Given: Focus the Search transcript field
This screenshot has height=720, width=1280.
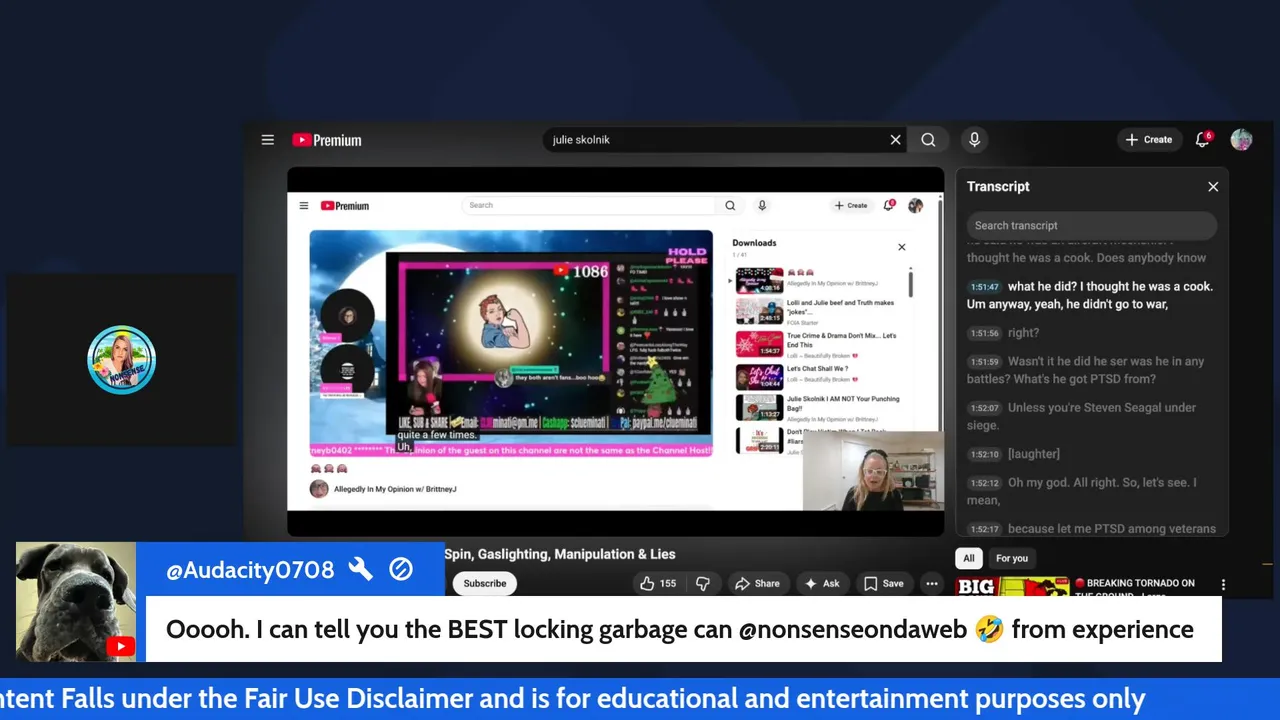Looking at the screenshot, I should (1091, 226).
